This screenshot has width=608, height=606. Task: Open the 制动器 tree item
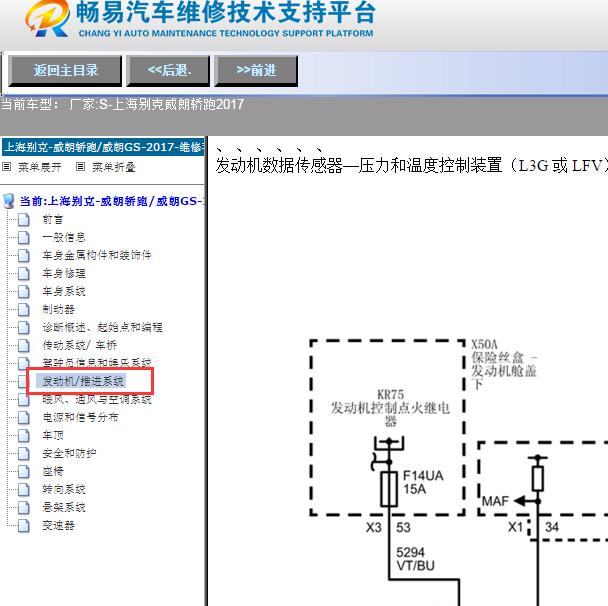[x=59, y=309]
